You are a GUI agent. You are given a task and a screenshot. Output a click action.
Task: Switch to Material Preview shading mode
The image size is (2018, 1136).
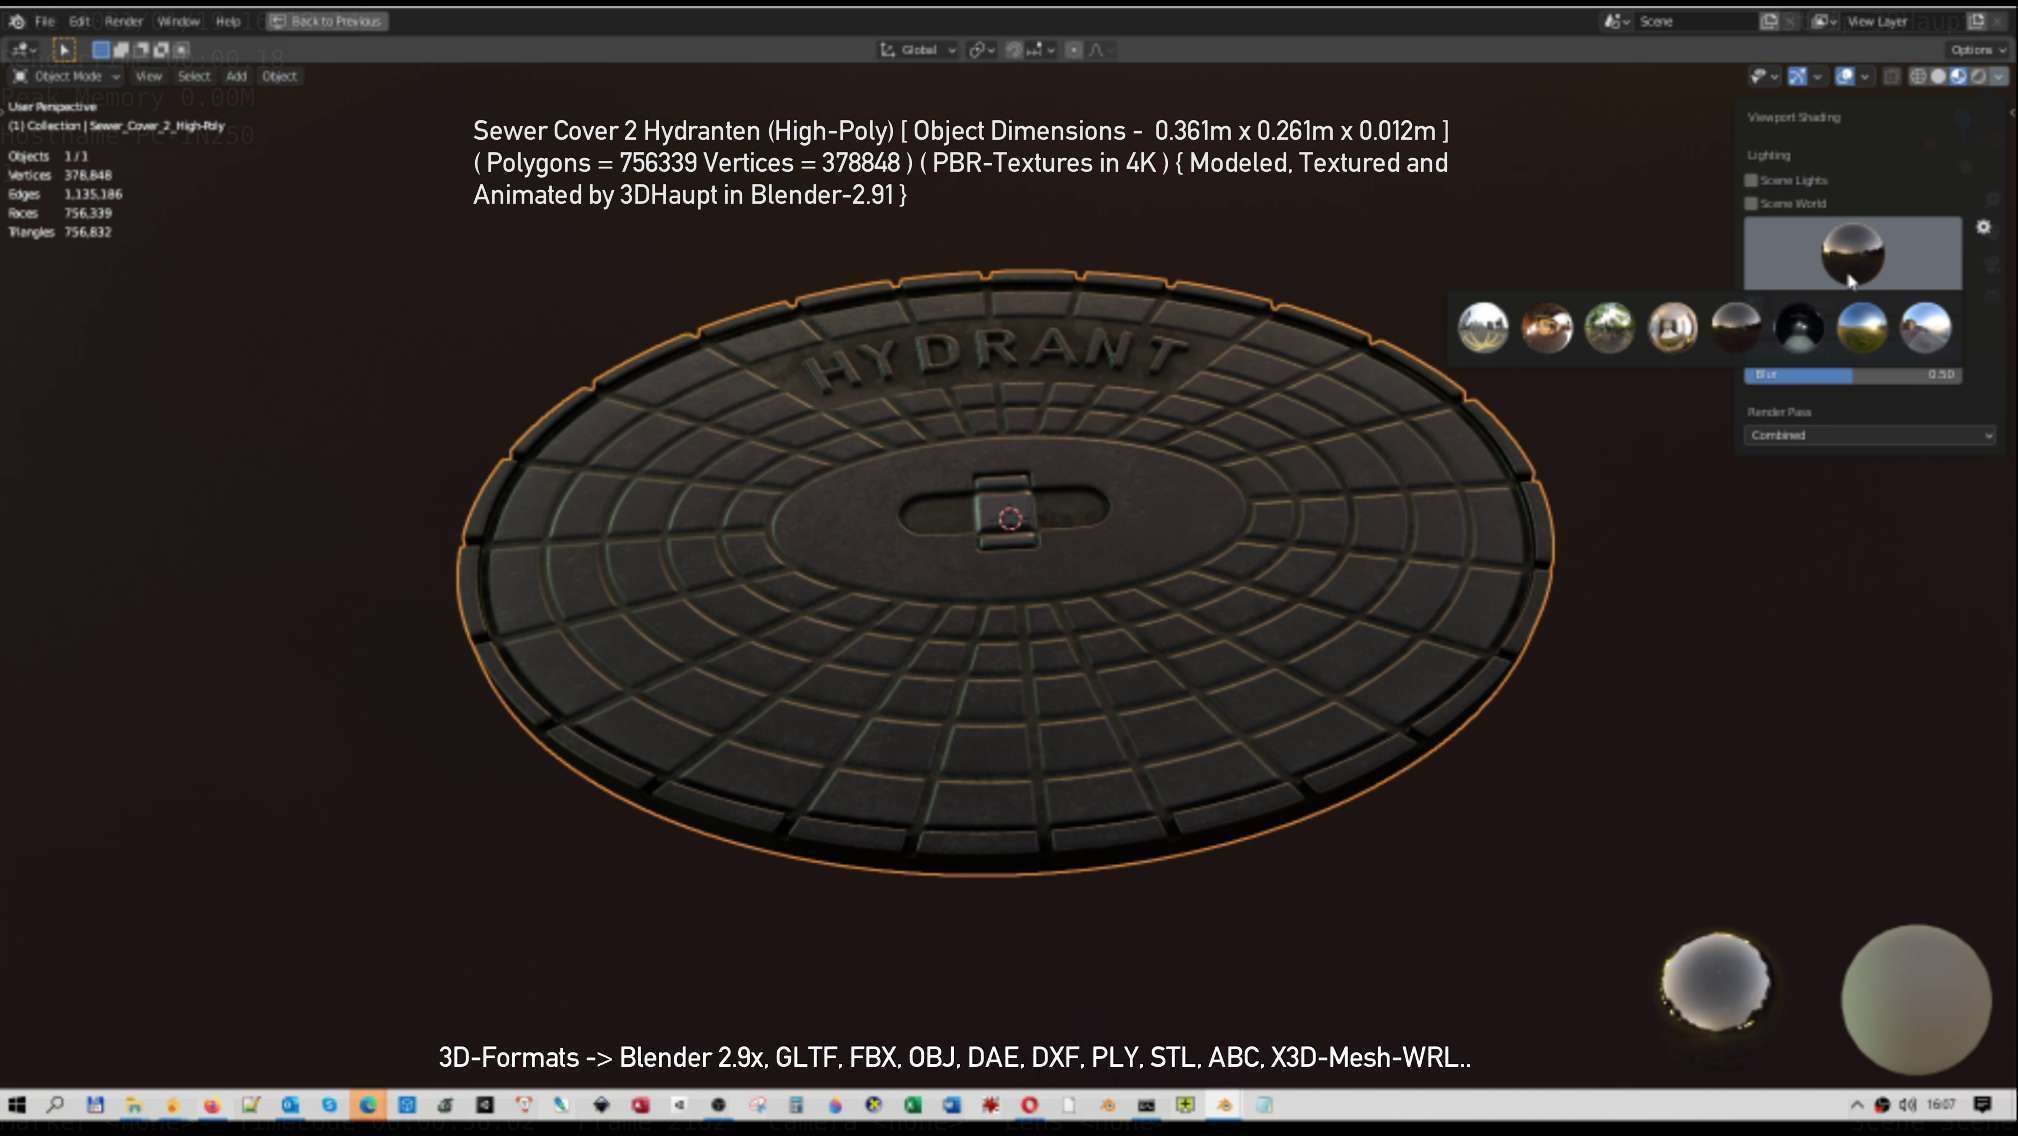(x=1958, y=76)
